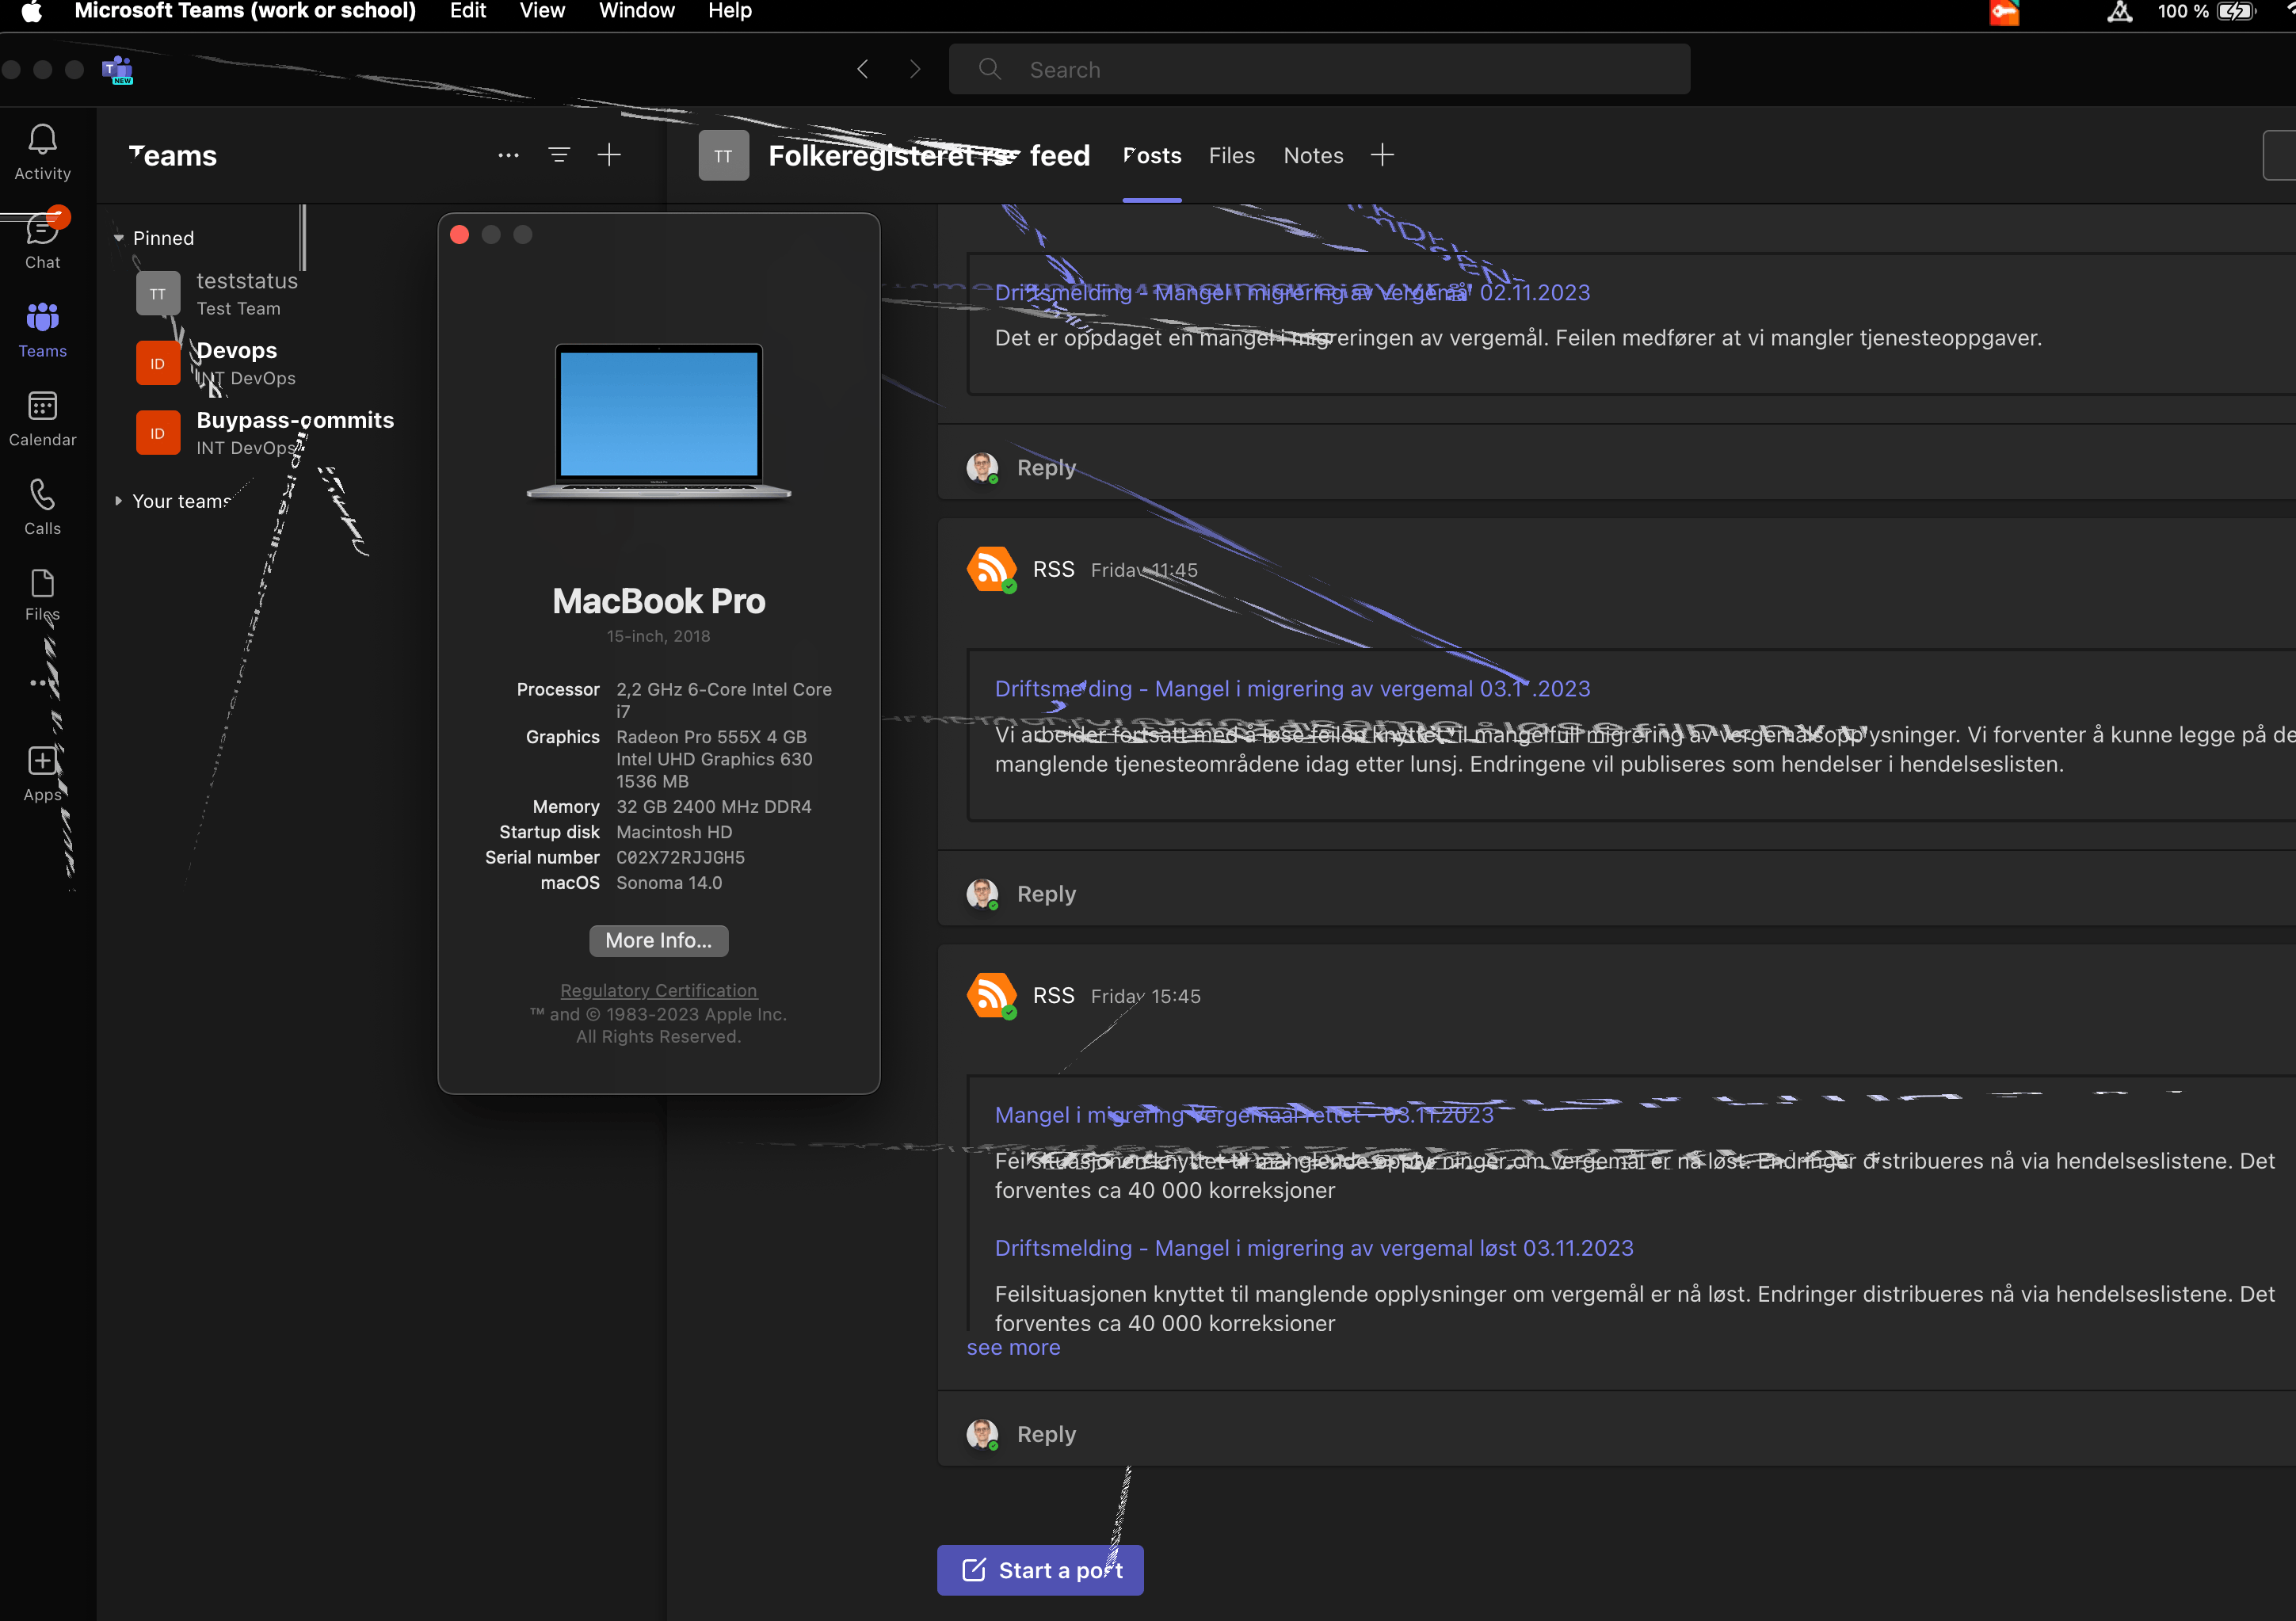The width and height of the screenshot is (2296, 1621).
Task: Click the battery status icon in menu bar
Action: click(x=2235, y=11)
